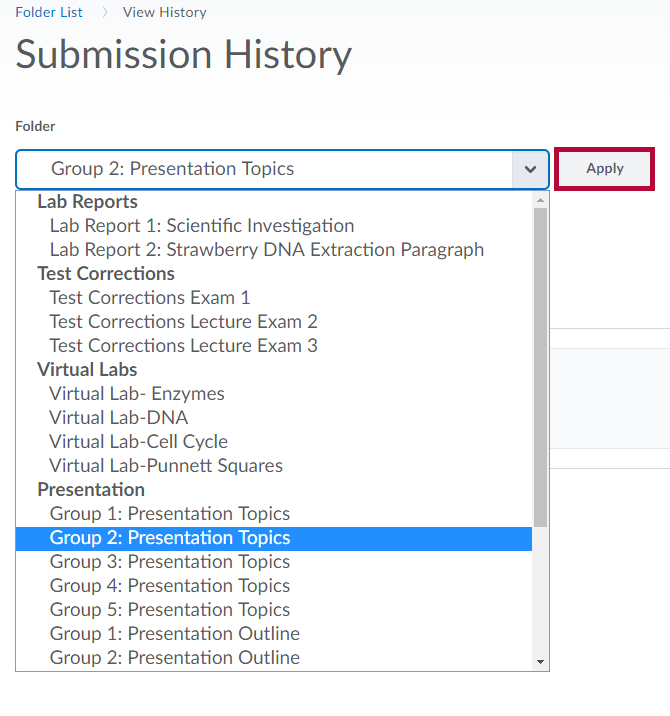The height and width of the screenshot is (716, 670).
Task: Click the Apply button
Action: [x=604, y=169]
